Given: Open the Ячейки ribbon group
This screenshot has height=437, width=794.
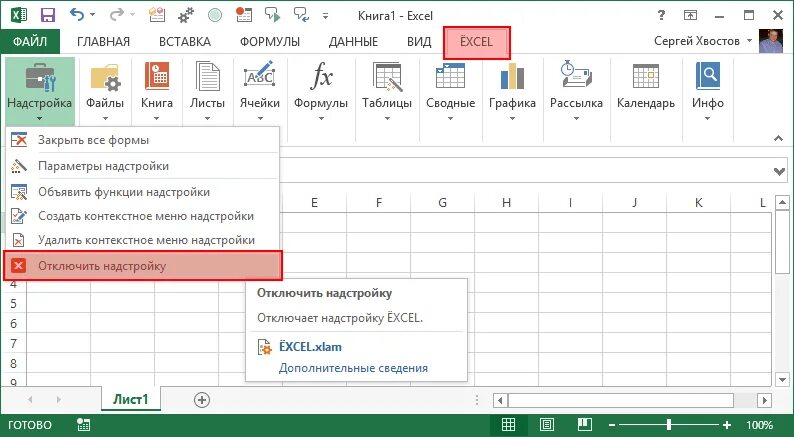Looking at the screenshot, I should click(260, 91).
